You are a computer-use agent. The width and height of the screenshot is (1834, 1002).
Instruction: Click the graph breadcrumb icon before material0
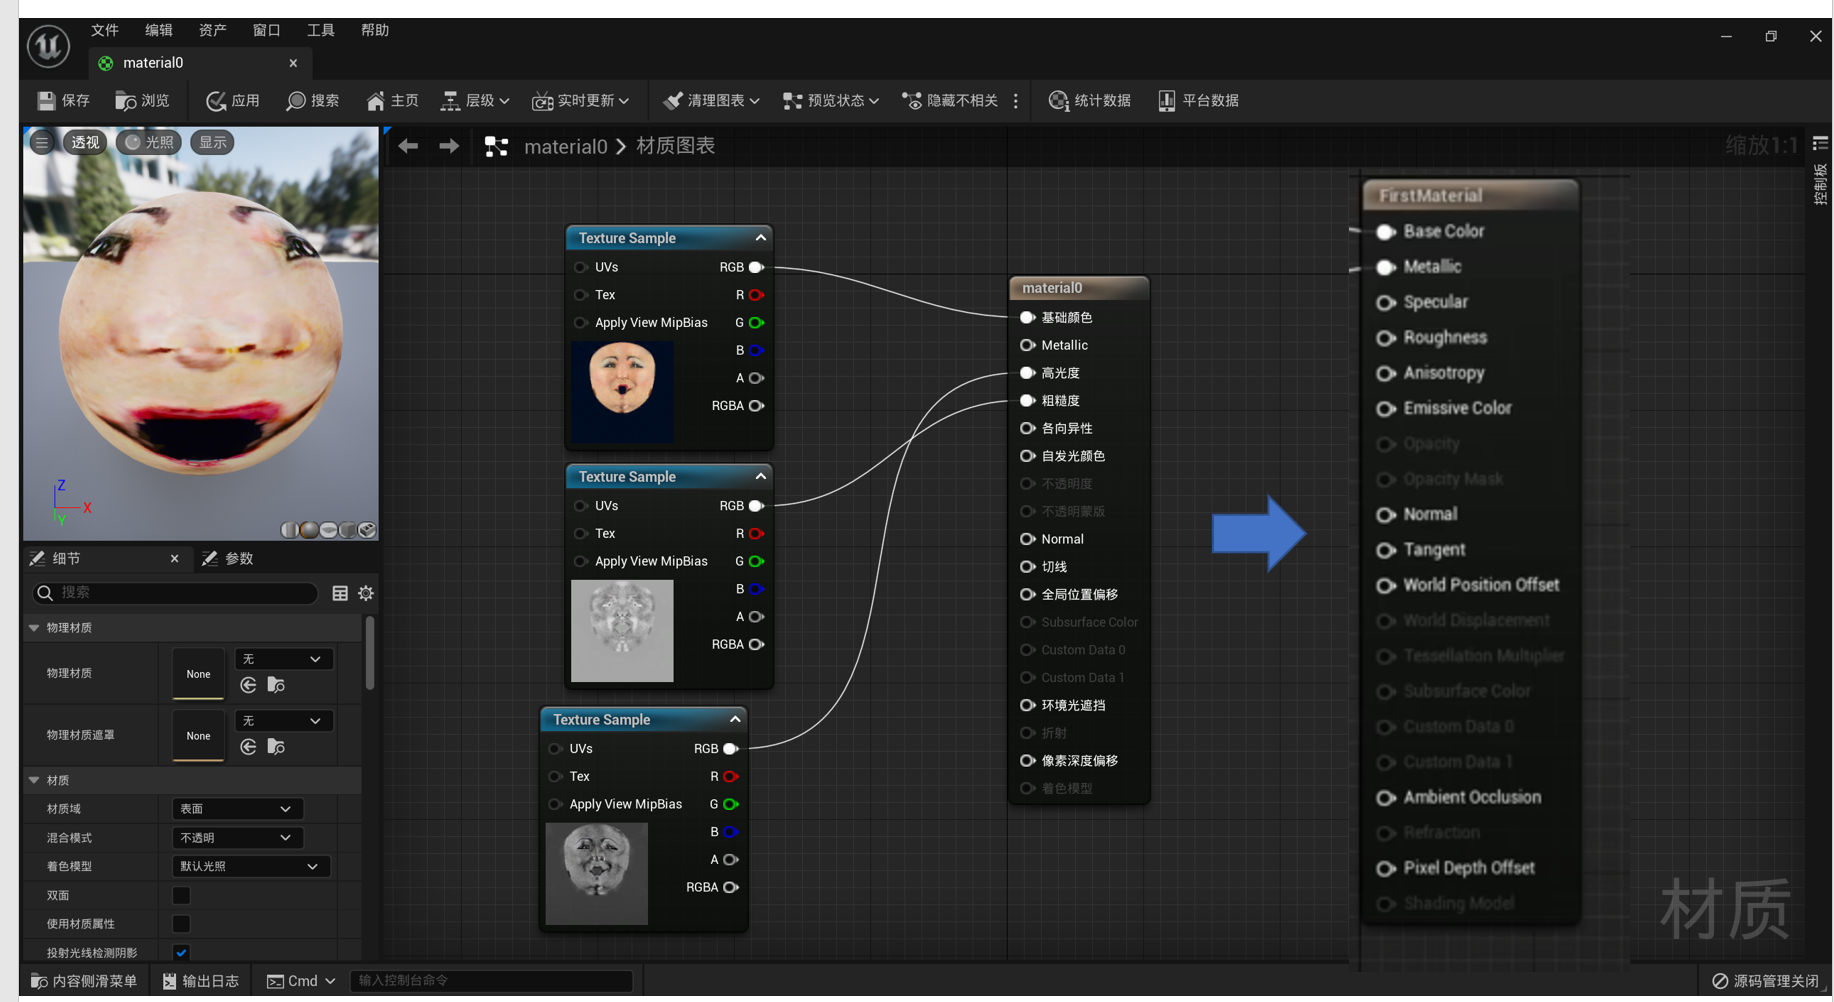496,147
